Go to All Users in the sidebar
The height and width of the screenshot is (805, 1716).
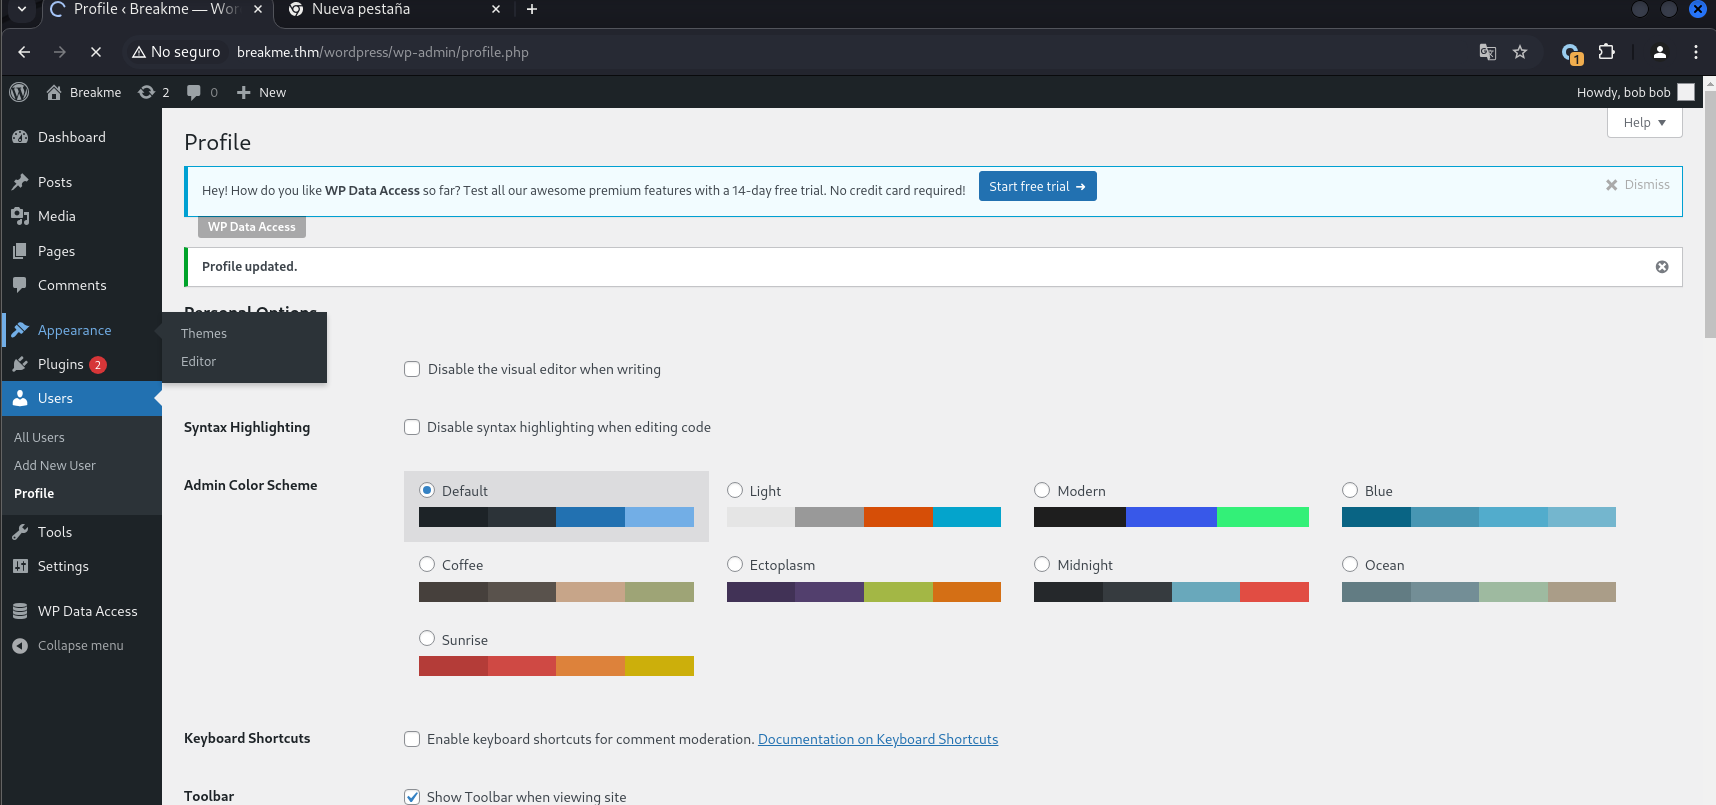[x=39, y=438]
